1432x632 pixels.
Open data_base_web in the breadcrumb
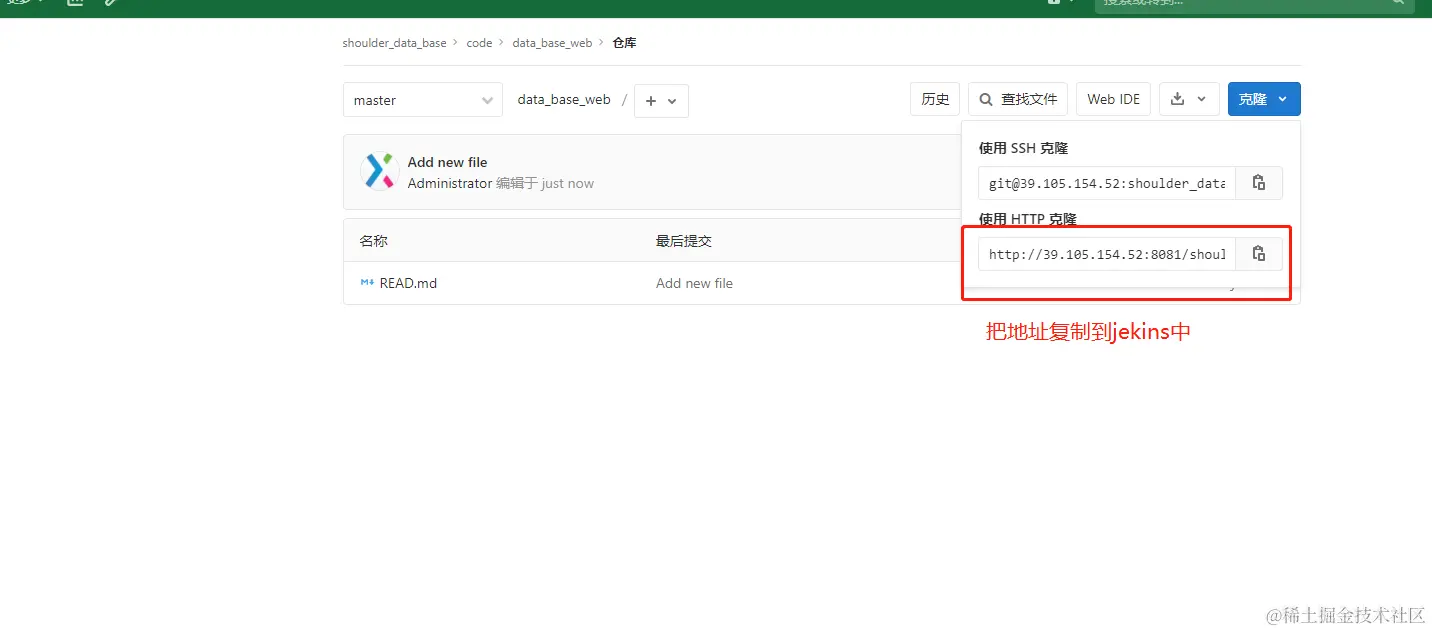pyautogui.click(x=552, y=43)
